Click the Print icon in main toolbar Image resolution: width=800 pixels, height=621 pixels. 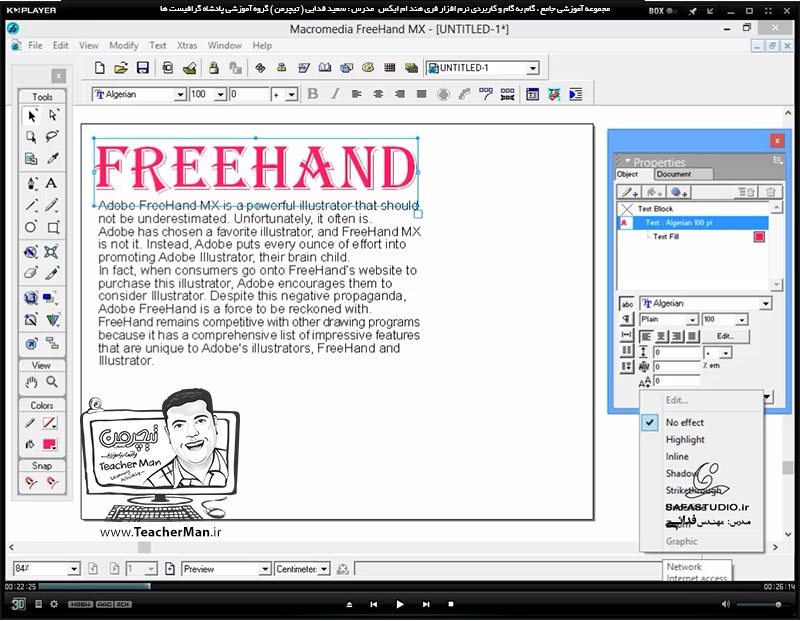coord(189,68)
